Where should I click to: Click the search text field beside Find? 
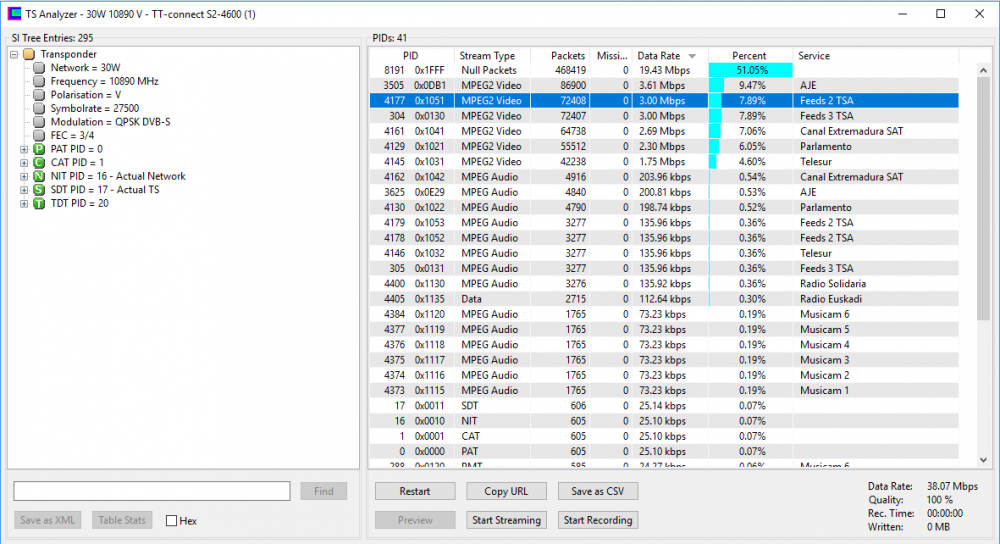tap(152, 491)
